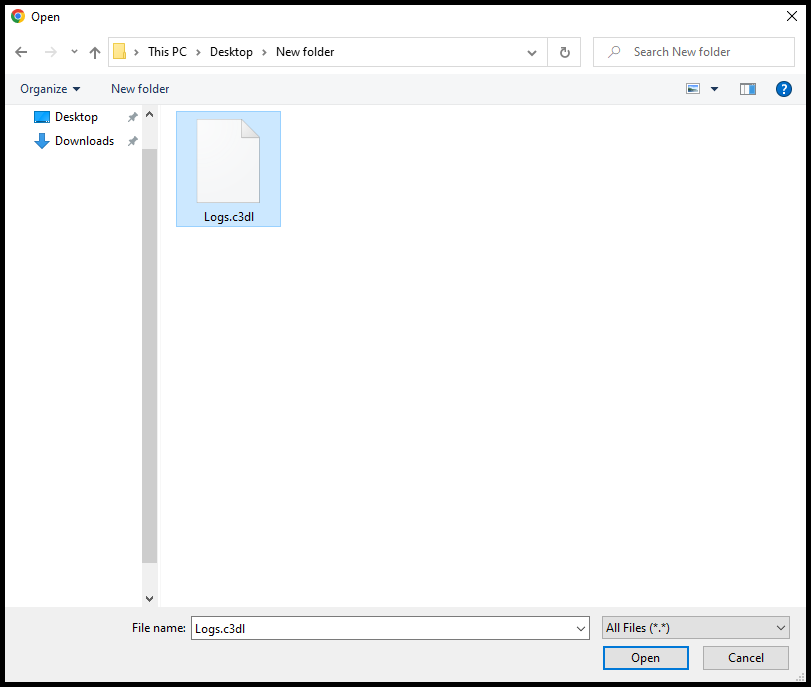
Task: Open Help with the question mark icon
Action: point(784,89)
